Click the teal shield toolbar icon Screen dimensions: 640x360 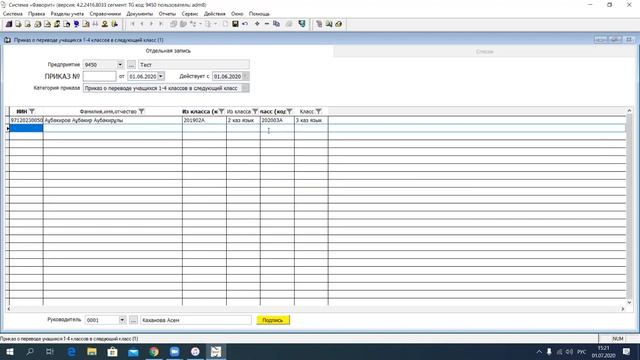coord(302,24)
